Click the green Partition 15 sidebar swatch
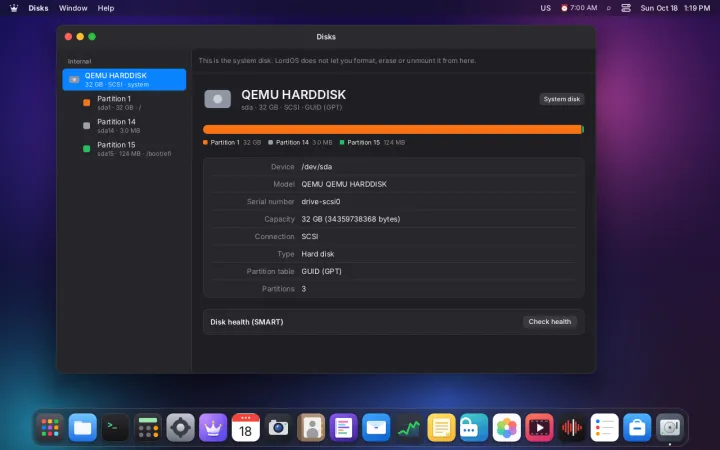 [86, 148]
